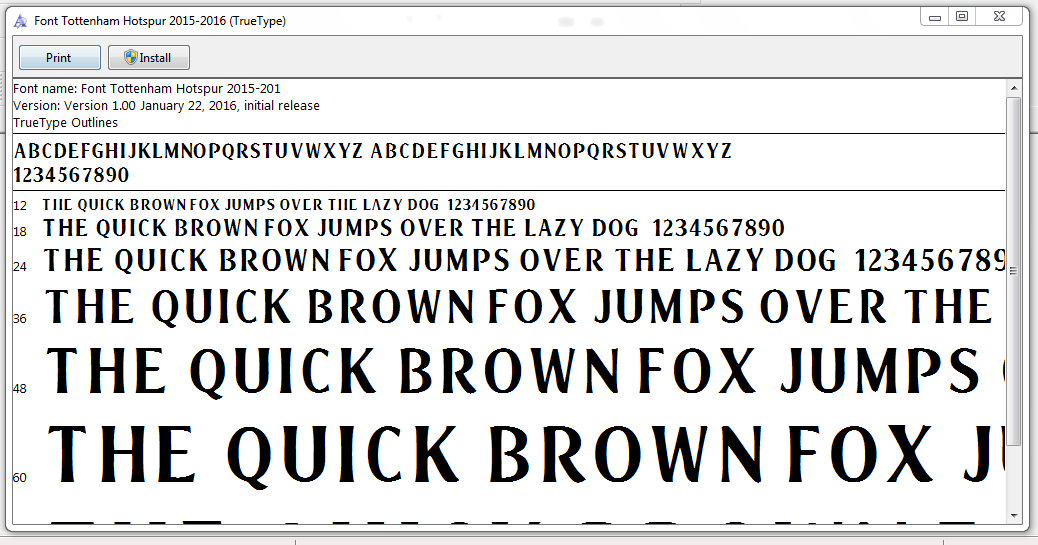Click the 36-point quick brown fox sample
Viewport: 1038px width, 545px height.
click(518, 307)
